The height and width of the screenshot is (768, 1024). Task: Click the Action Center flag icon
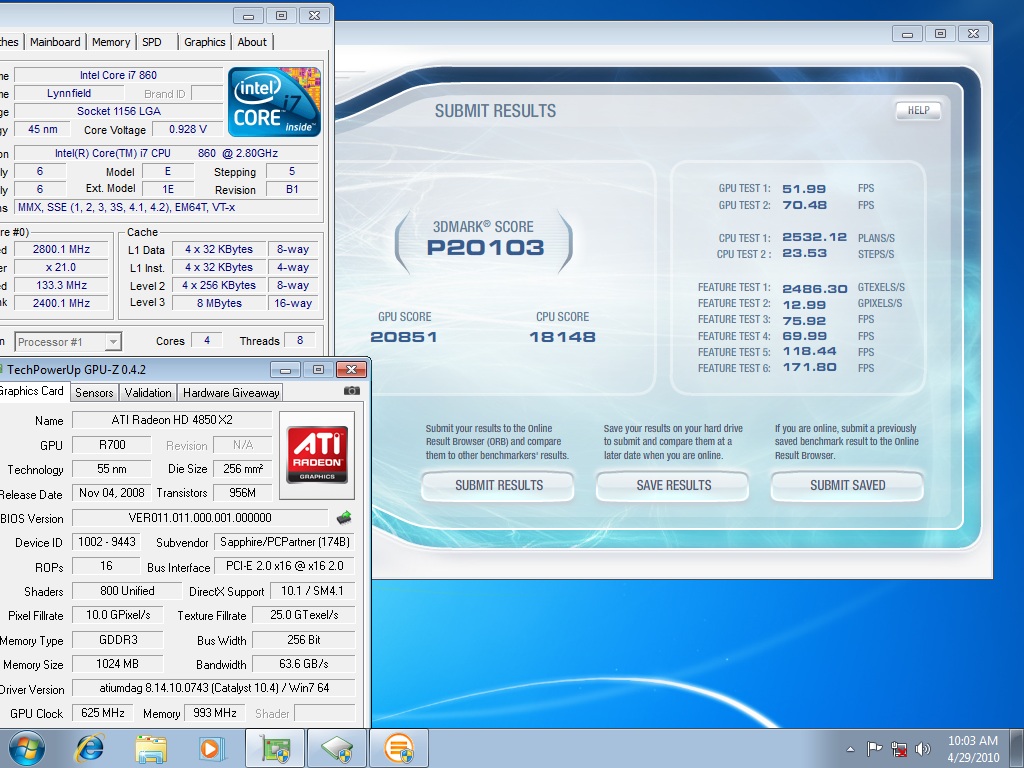874,748
